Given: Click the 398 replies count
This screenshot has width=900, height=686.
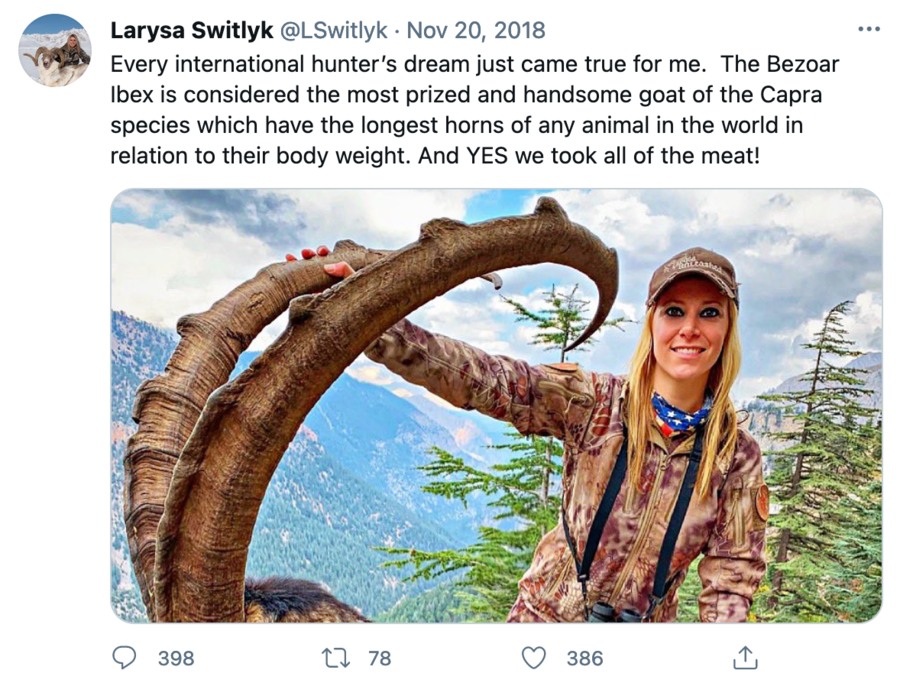Looking at the screenshot, I should (x=176, y=658).
